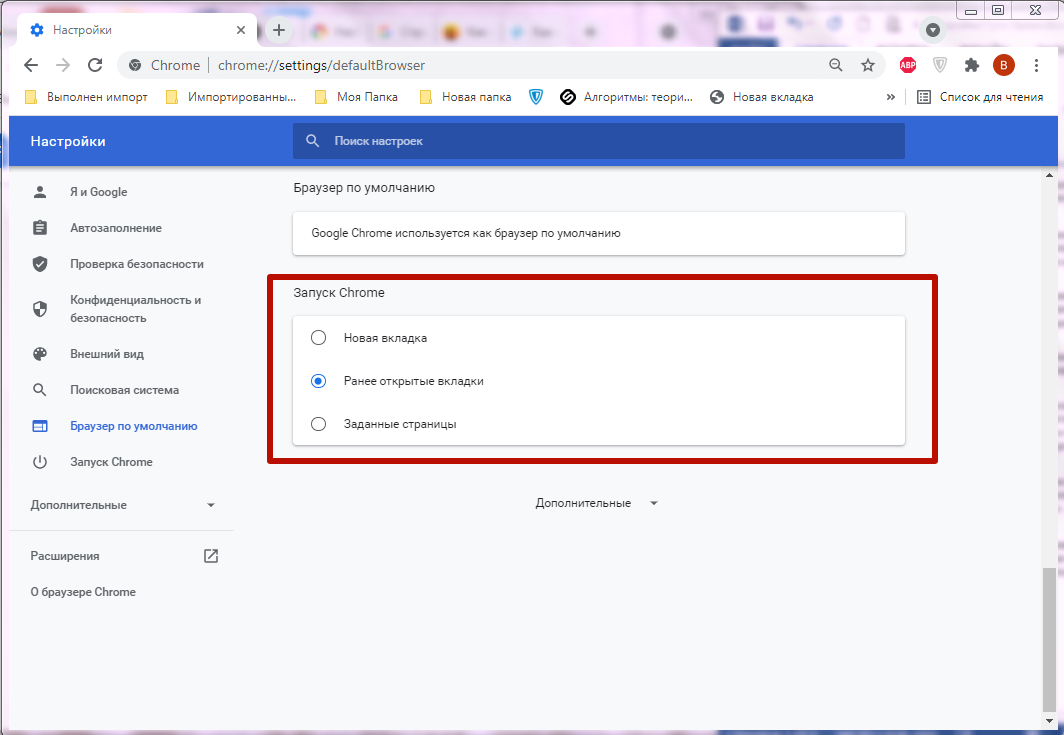Image resolution: width=1064 pixels, height=735 pixels.
Task: Select the "Заданные страницы" radio option
Action: pyautogui.click(x=319, y=424)
